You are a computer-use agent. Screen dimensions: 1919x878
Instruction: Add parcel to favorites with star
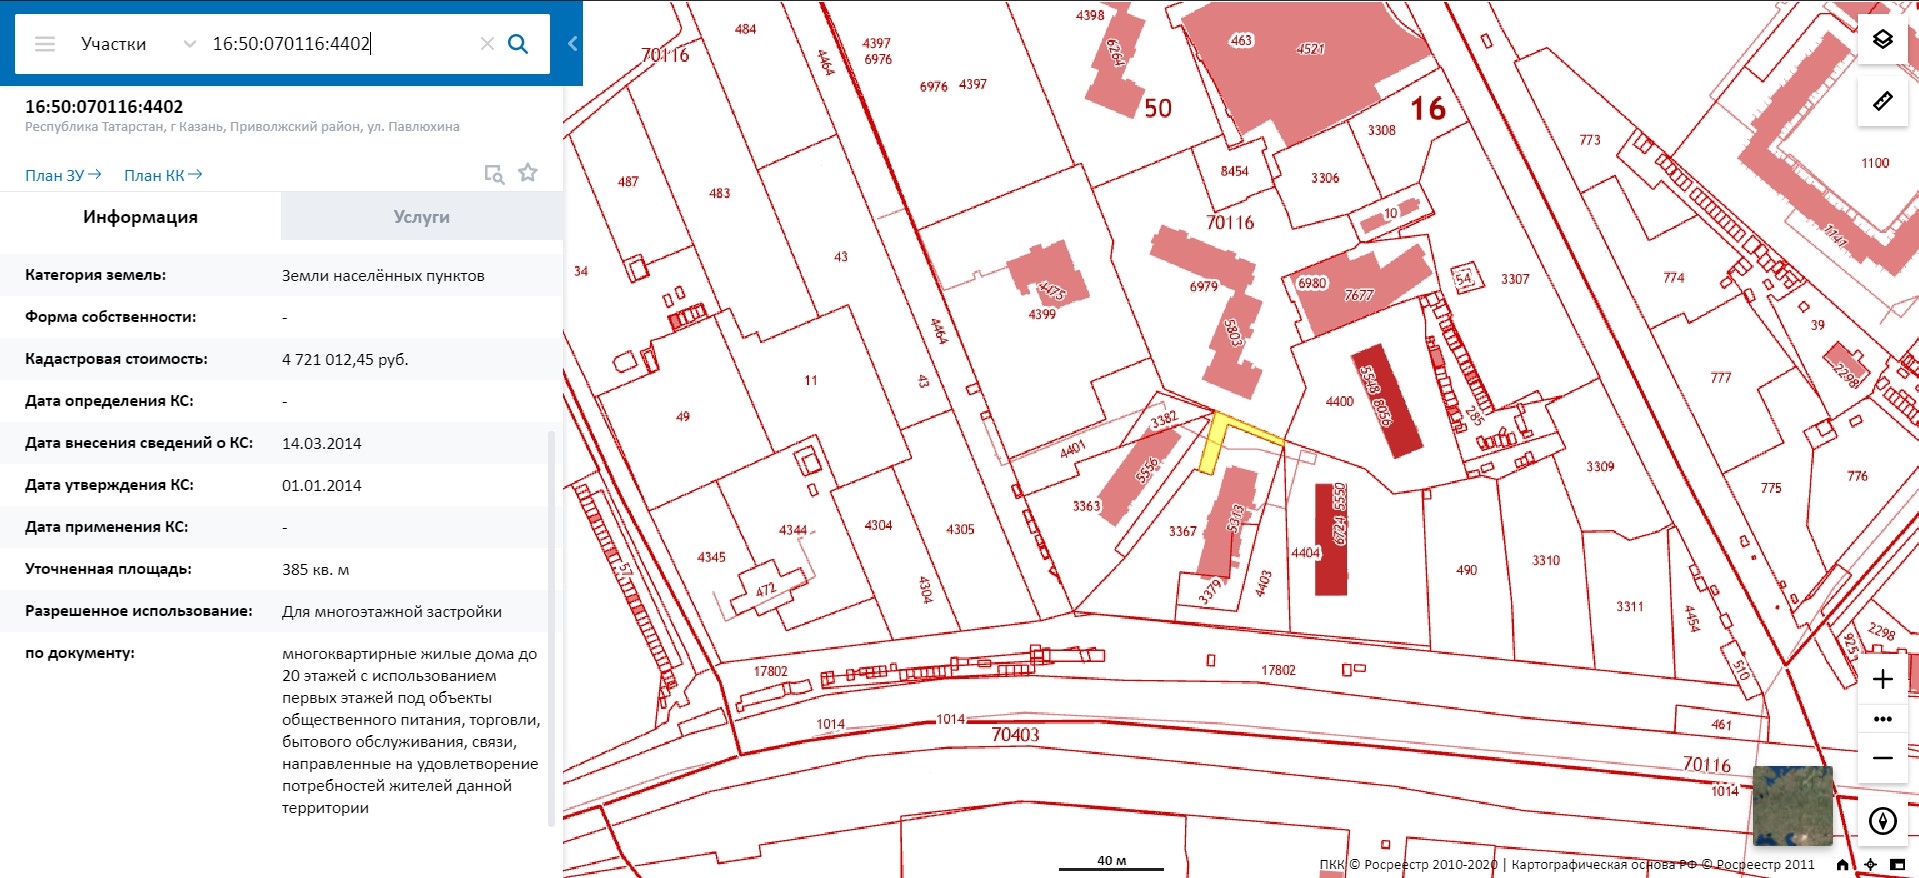tap(528, 173)
